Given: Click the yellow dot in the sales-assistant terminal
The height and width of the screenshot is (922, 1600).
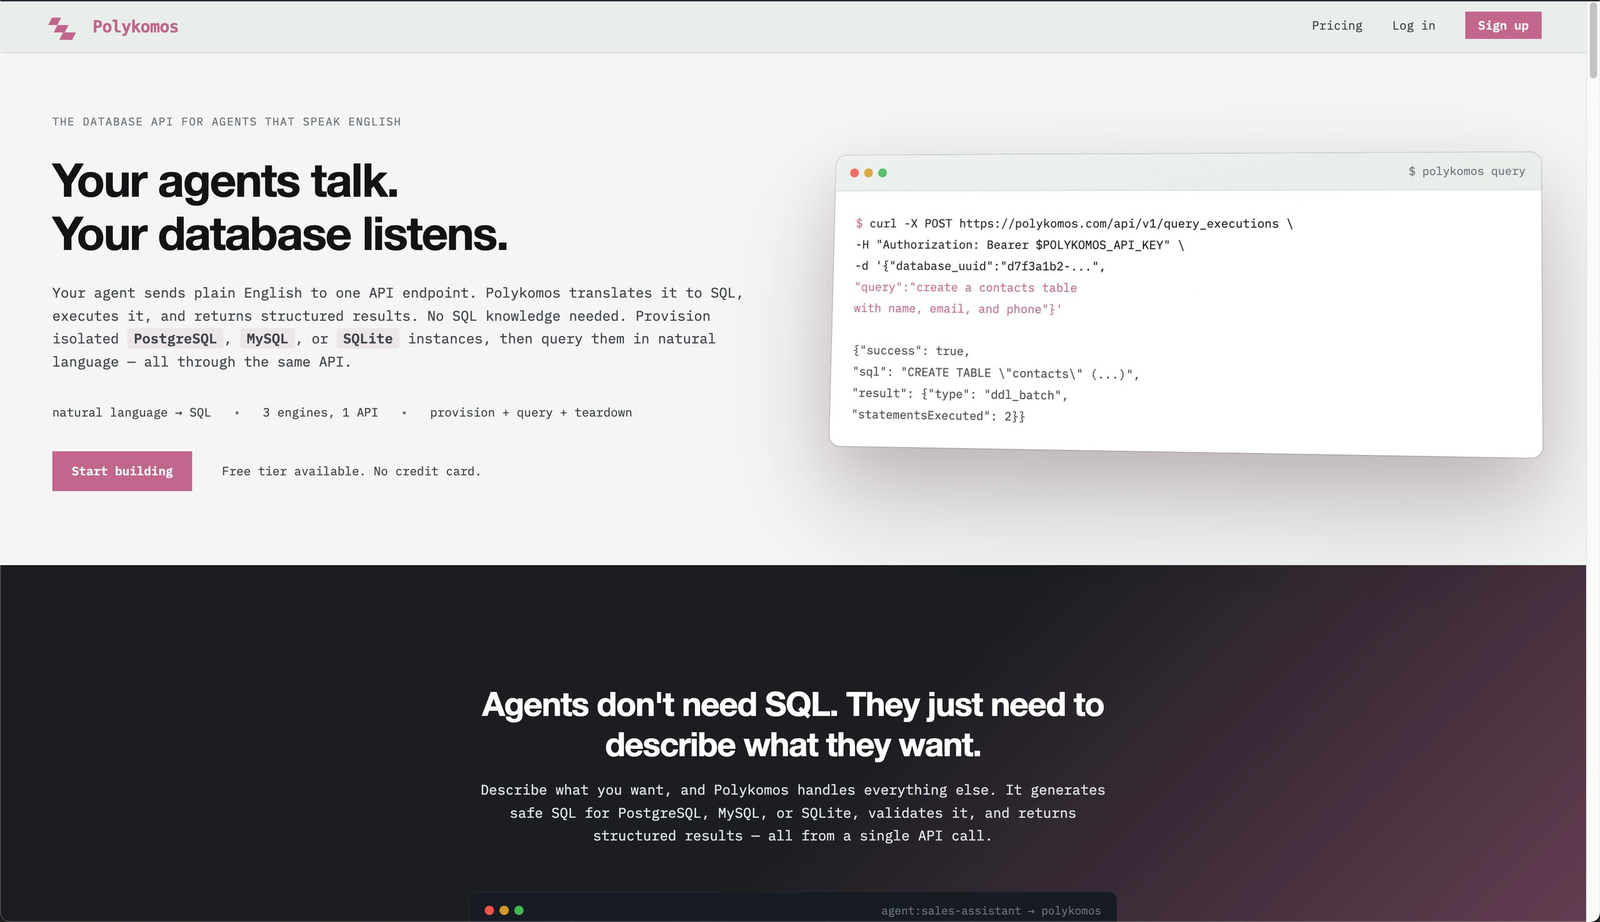Looking at the screenshot, I should point(504,910).
